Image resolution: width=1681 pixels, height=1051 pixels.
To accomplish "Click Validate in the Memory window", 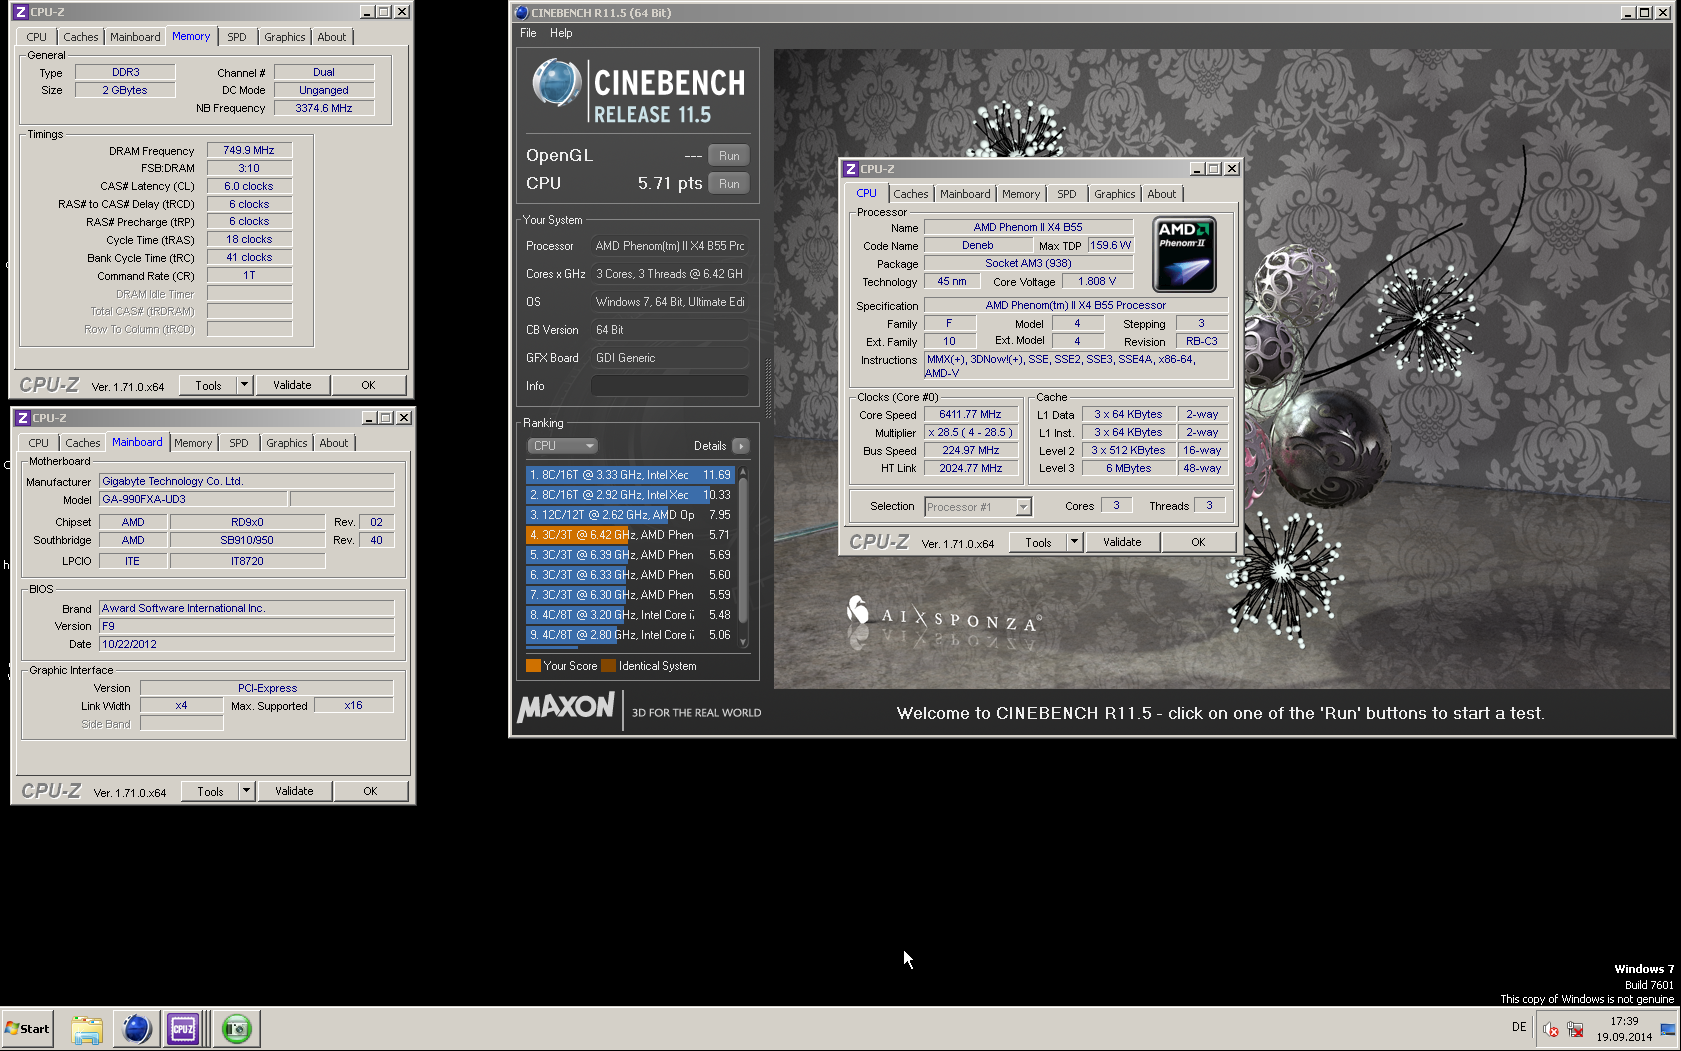I will point(292,385).
